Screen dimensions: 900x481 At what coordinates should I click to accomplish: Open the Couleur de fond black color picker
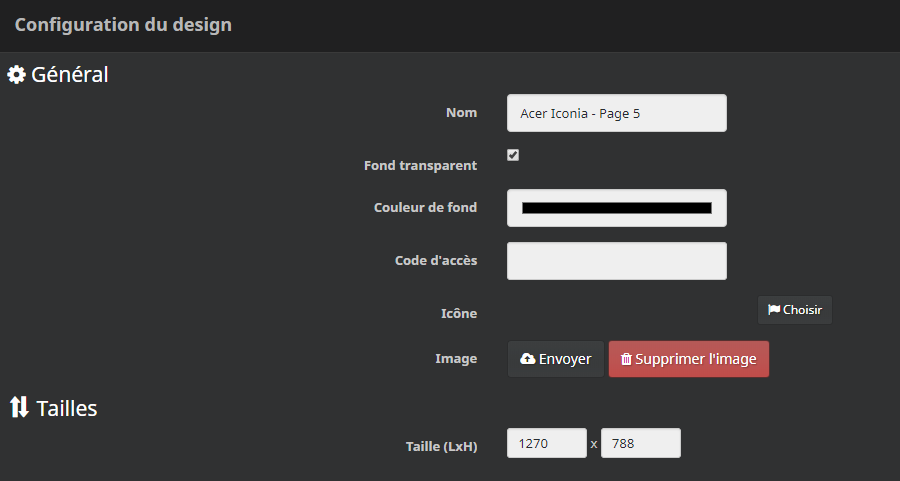click(x=616, y=208)
